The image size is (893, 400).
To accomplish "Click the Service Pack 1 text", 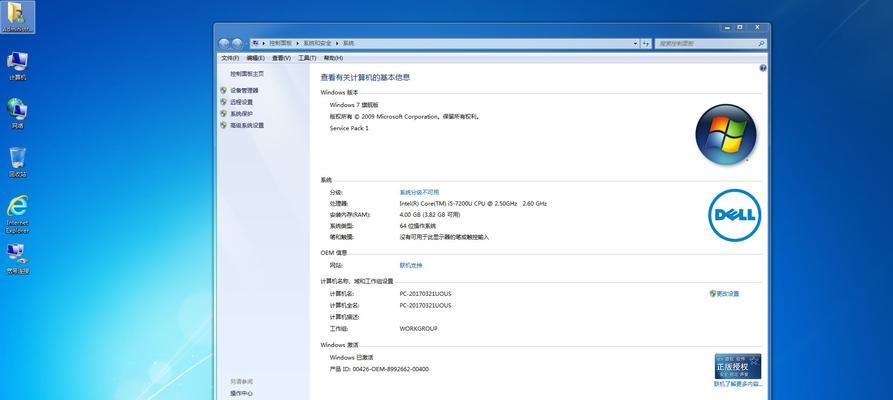I will [349, 129].
